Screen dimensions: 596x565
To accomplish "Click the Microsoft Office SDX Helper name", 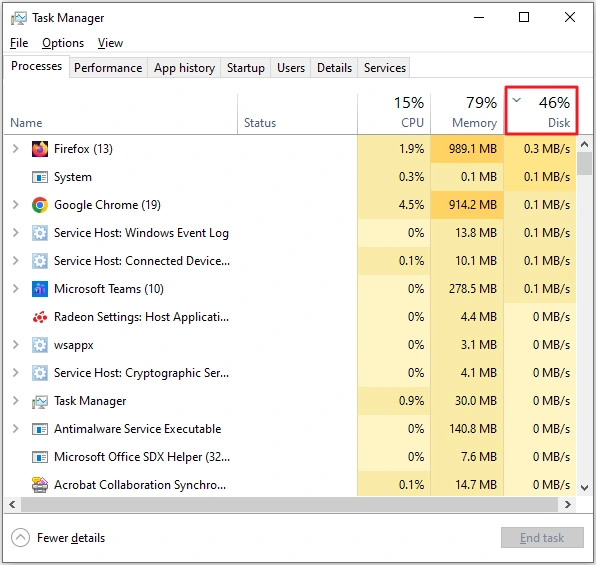I will click(x=142, y=457).
